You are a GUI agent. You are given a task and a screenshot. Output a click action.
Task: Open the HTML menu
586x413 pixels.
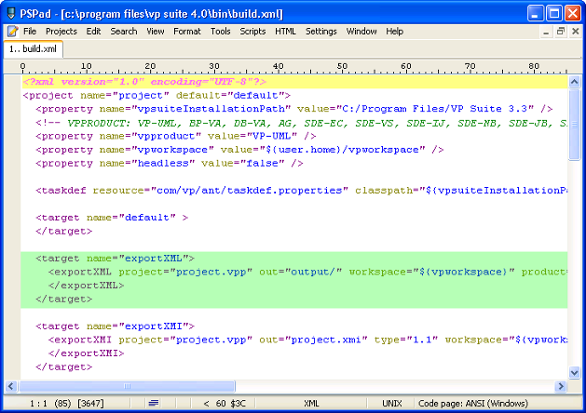point(286,31)
